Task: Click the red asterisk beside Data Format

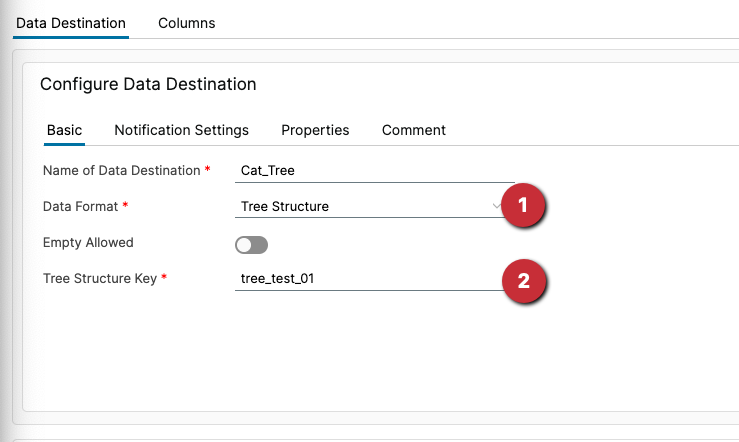Action: [x=126, y=206]
